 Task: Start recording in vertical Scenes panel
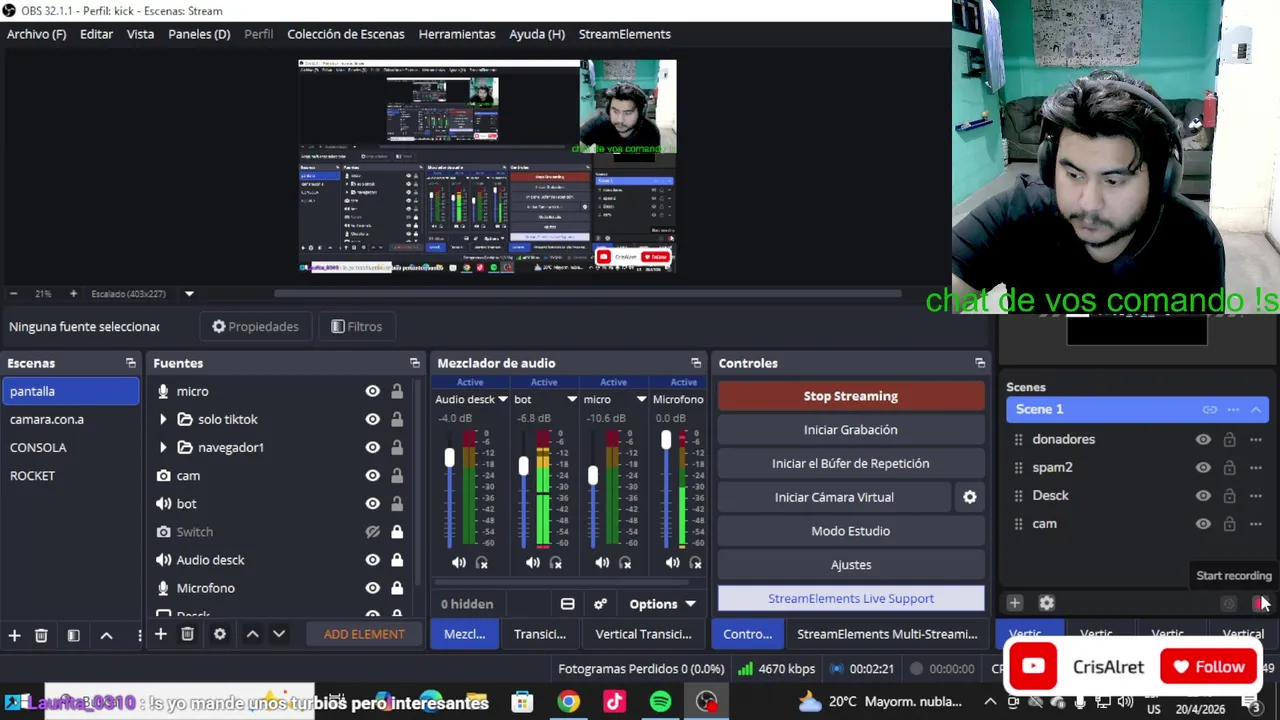coord(1258,603)
